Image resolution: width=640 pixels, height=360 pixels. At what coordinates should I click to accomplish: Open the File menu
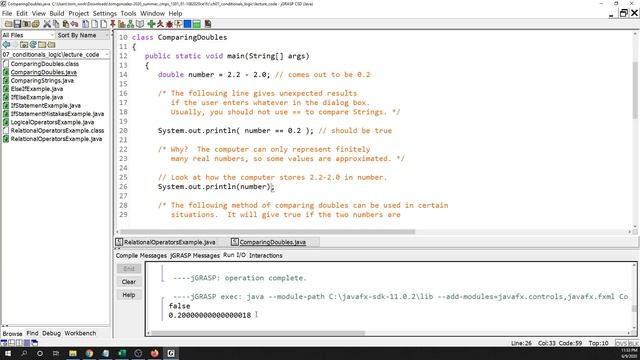pyautogui.click(x=7, y=13)
